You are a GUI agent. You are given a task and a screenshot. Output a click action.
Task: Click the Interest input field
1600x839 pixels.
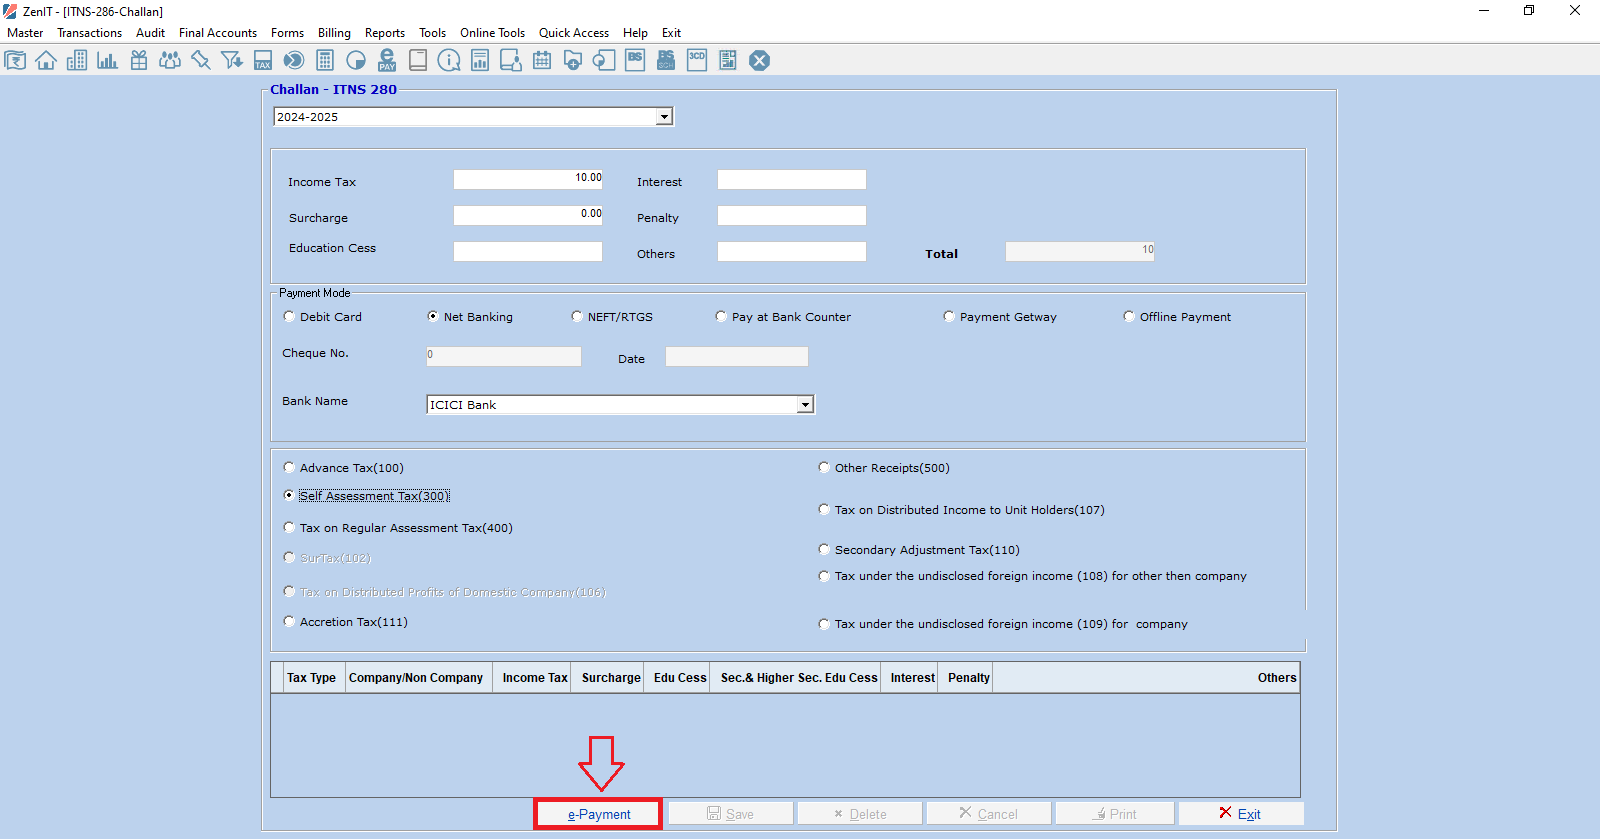(x=792, y=179)
